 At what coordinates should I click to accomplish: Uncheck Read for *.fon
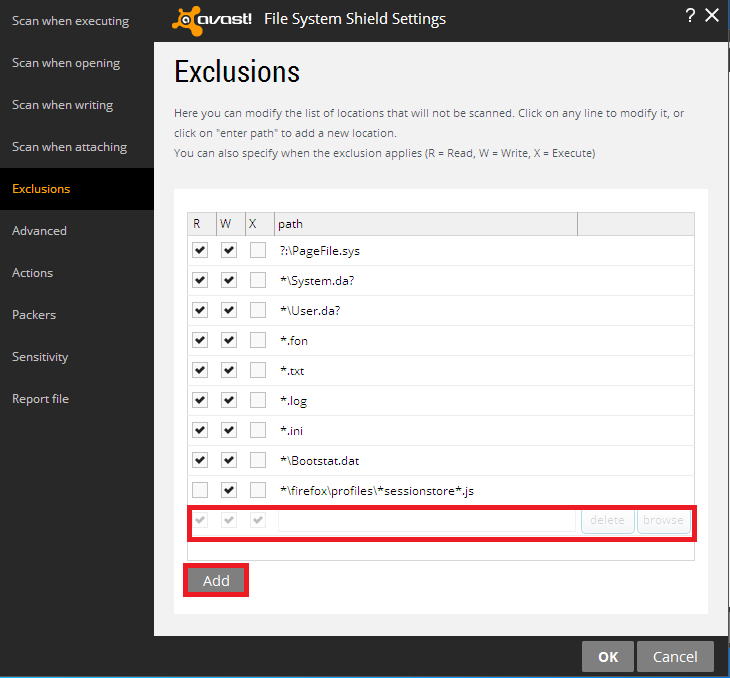(200, 340)
